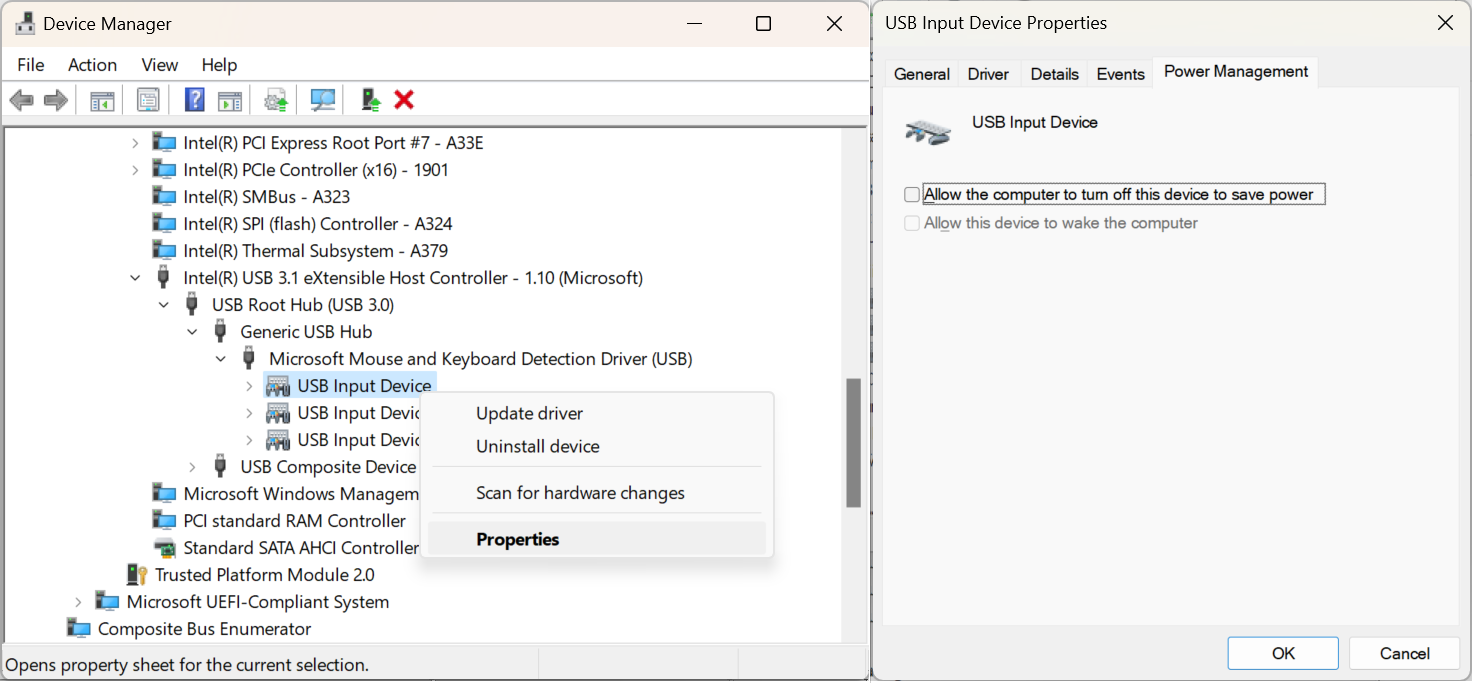Click USB plug icon beside Generic USB Hub

(221, 332)
